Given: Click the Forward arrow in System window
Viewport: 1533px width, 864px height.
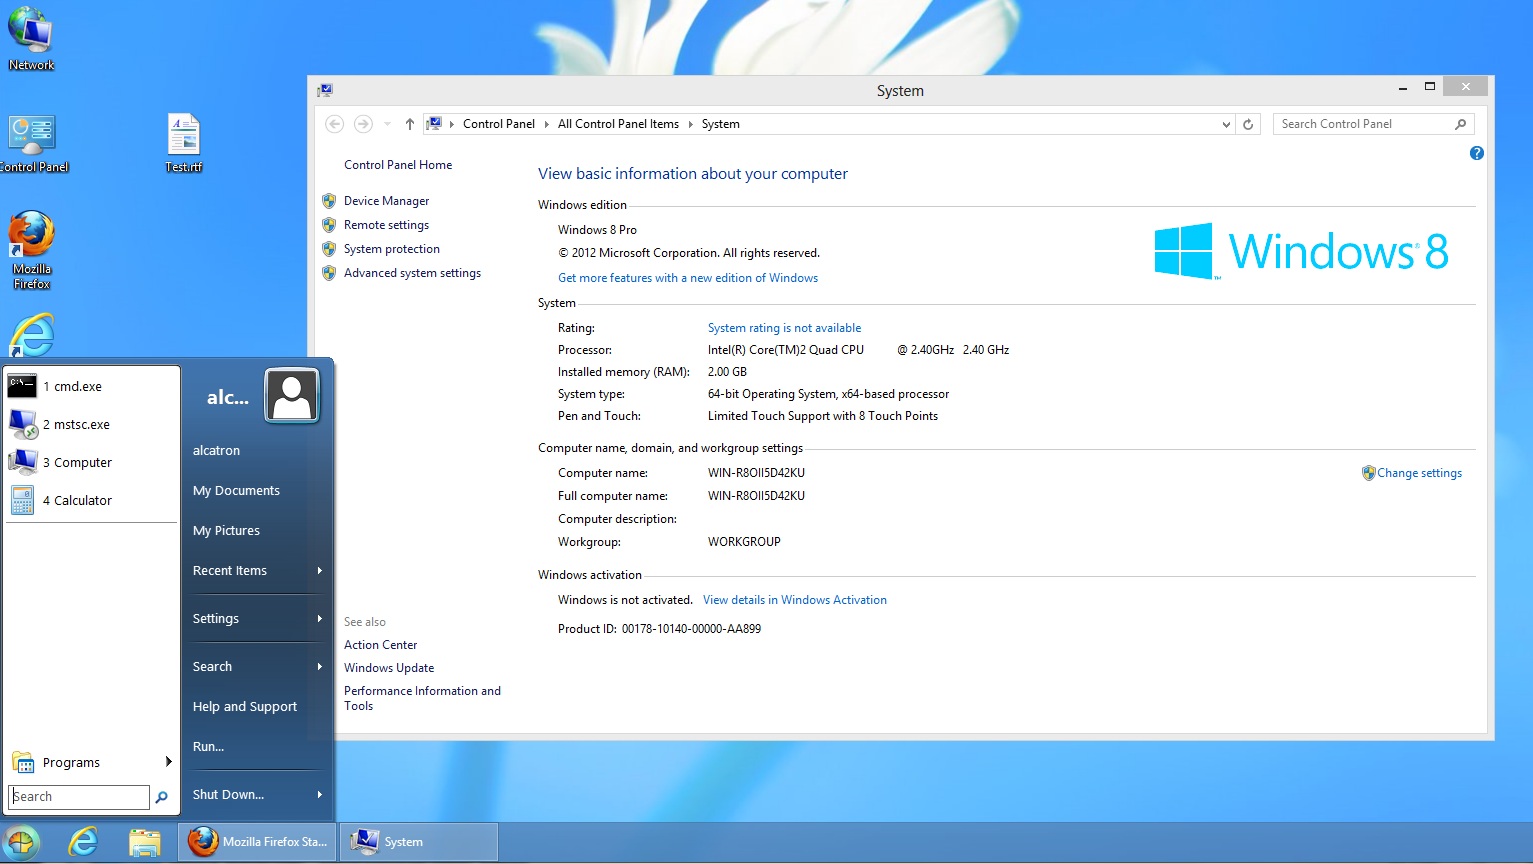Looking at the screenshot, I should (363, 124).
